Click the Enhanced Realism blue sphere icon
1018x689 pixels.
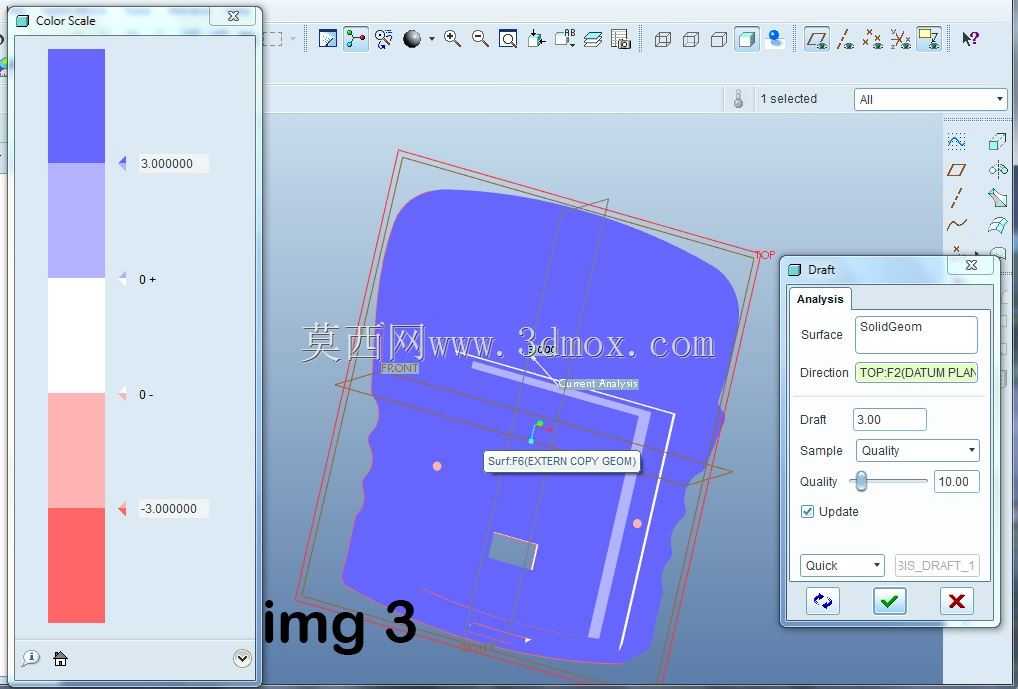[x=775, y=39]
